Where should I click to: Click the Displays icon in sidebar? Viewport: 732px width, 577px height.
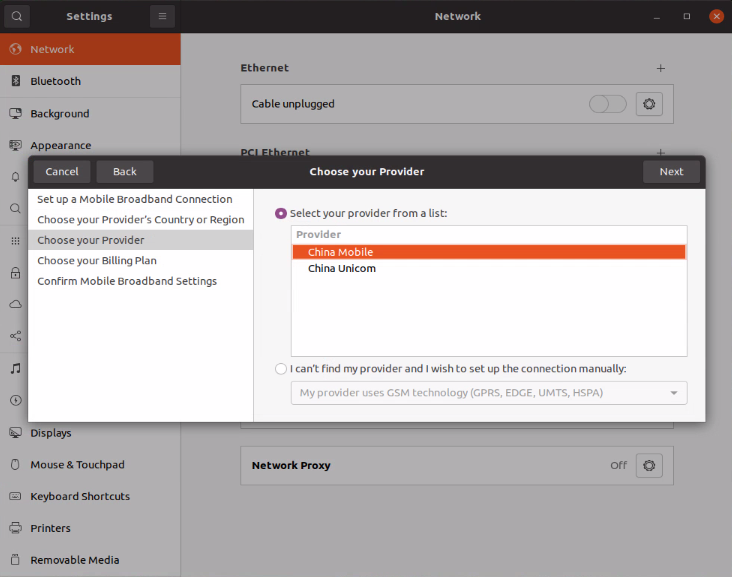tap(15, 433)
